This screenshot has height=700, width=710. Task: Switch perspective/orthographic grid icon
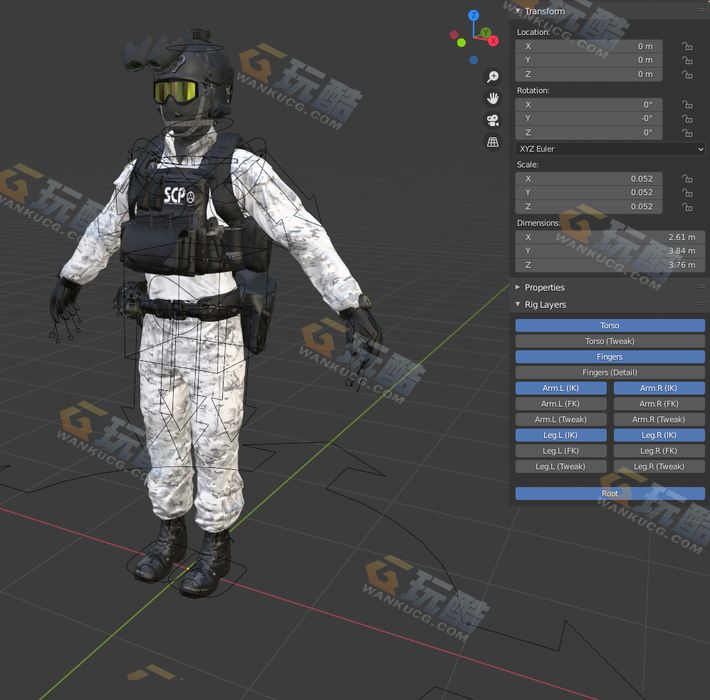(x=493, y=142)
